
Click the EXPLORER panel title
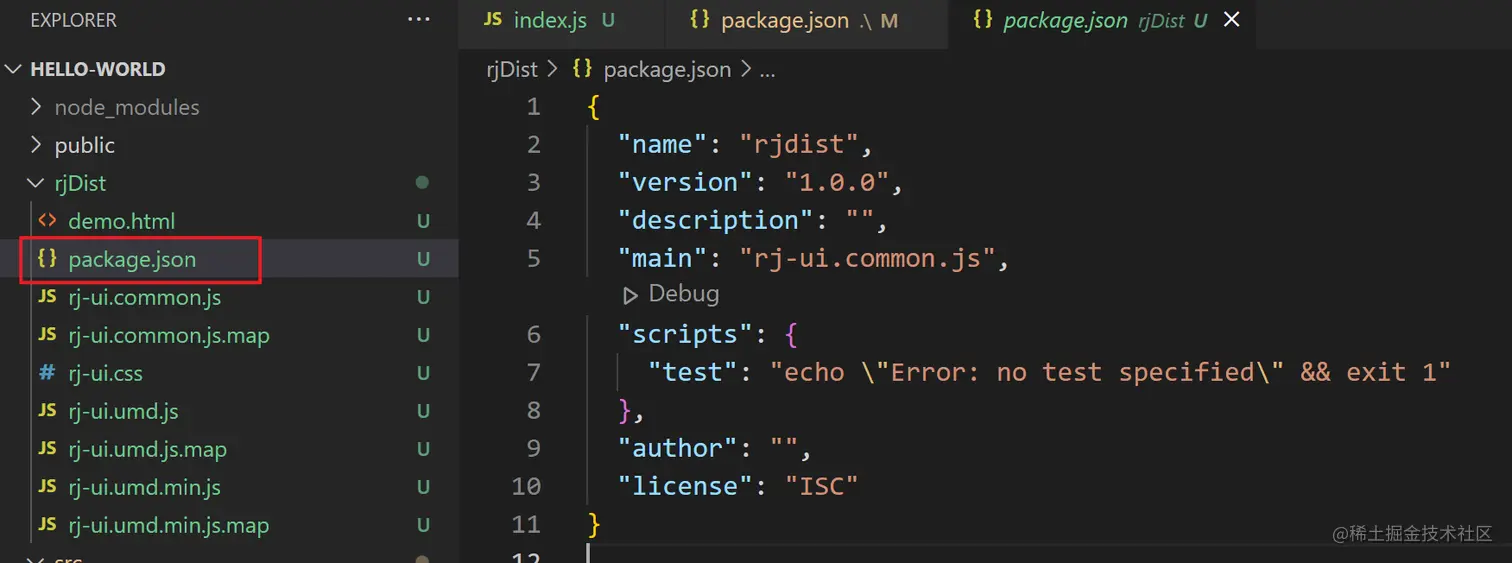[x=73, y=20]
